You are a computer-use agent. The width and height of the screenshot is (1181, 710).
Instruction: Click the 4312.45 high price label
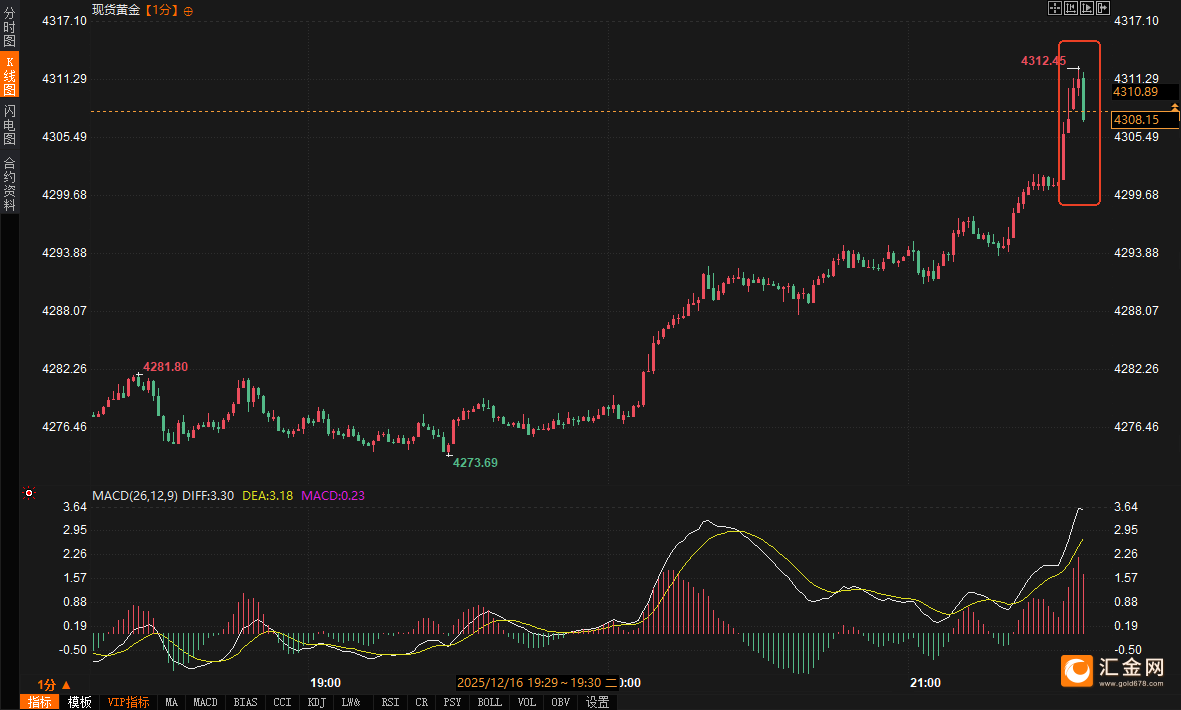1043,61
